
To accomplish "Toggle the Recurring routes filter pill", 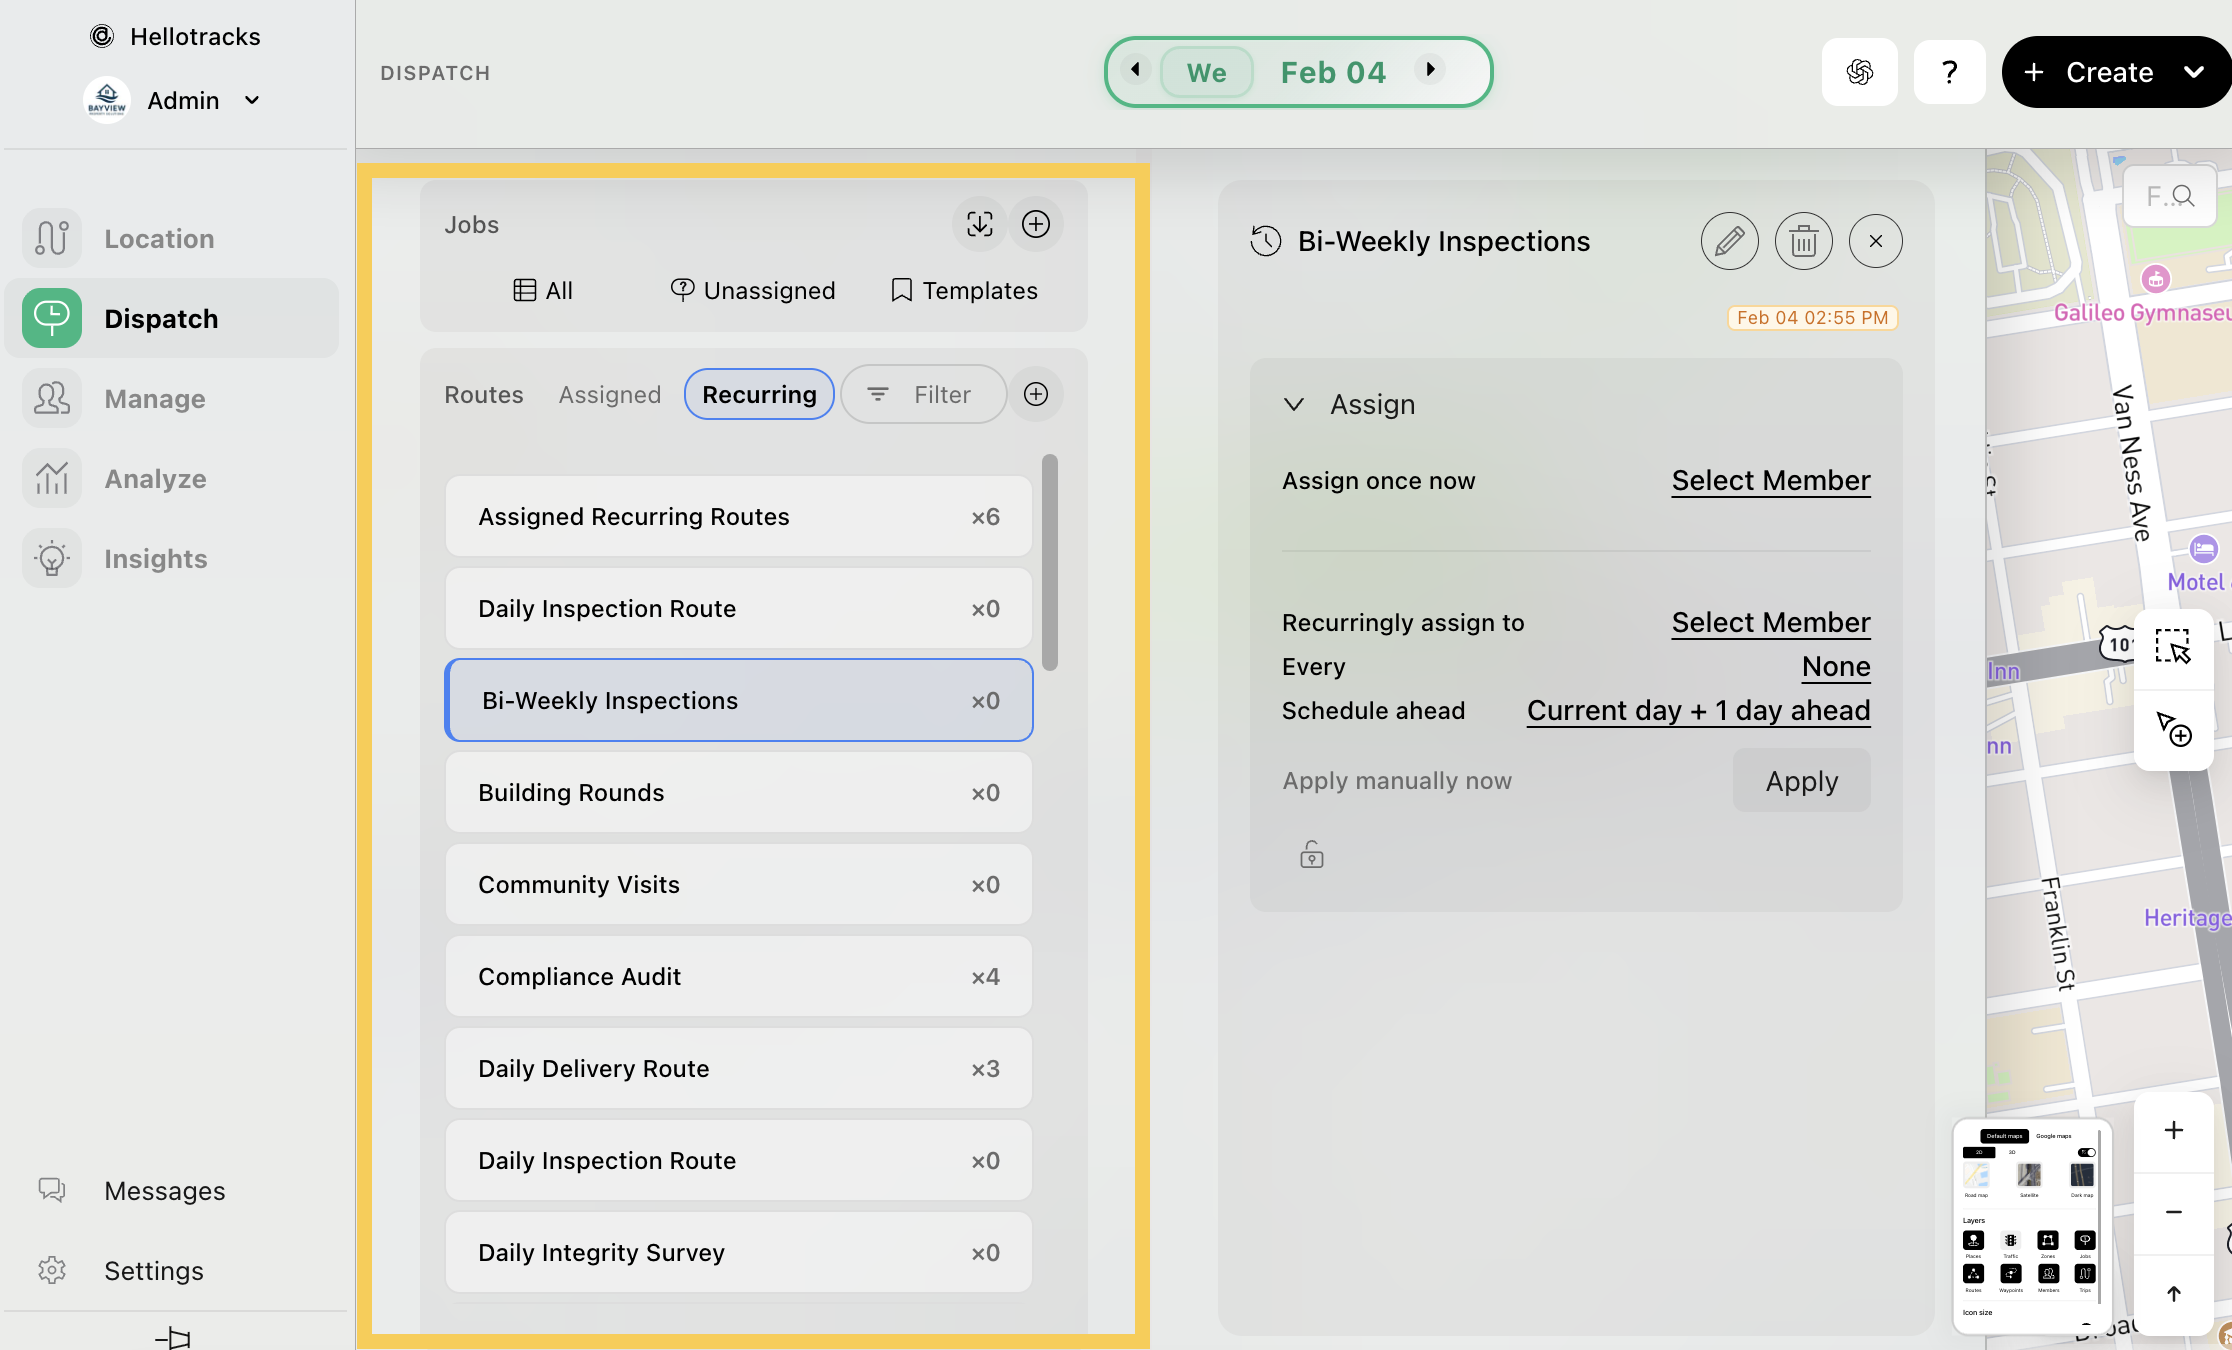I will (x=759, y=394).
